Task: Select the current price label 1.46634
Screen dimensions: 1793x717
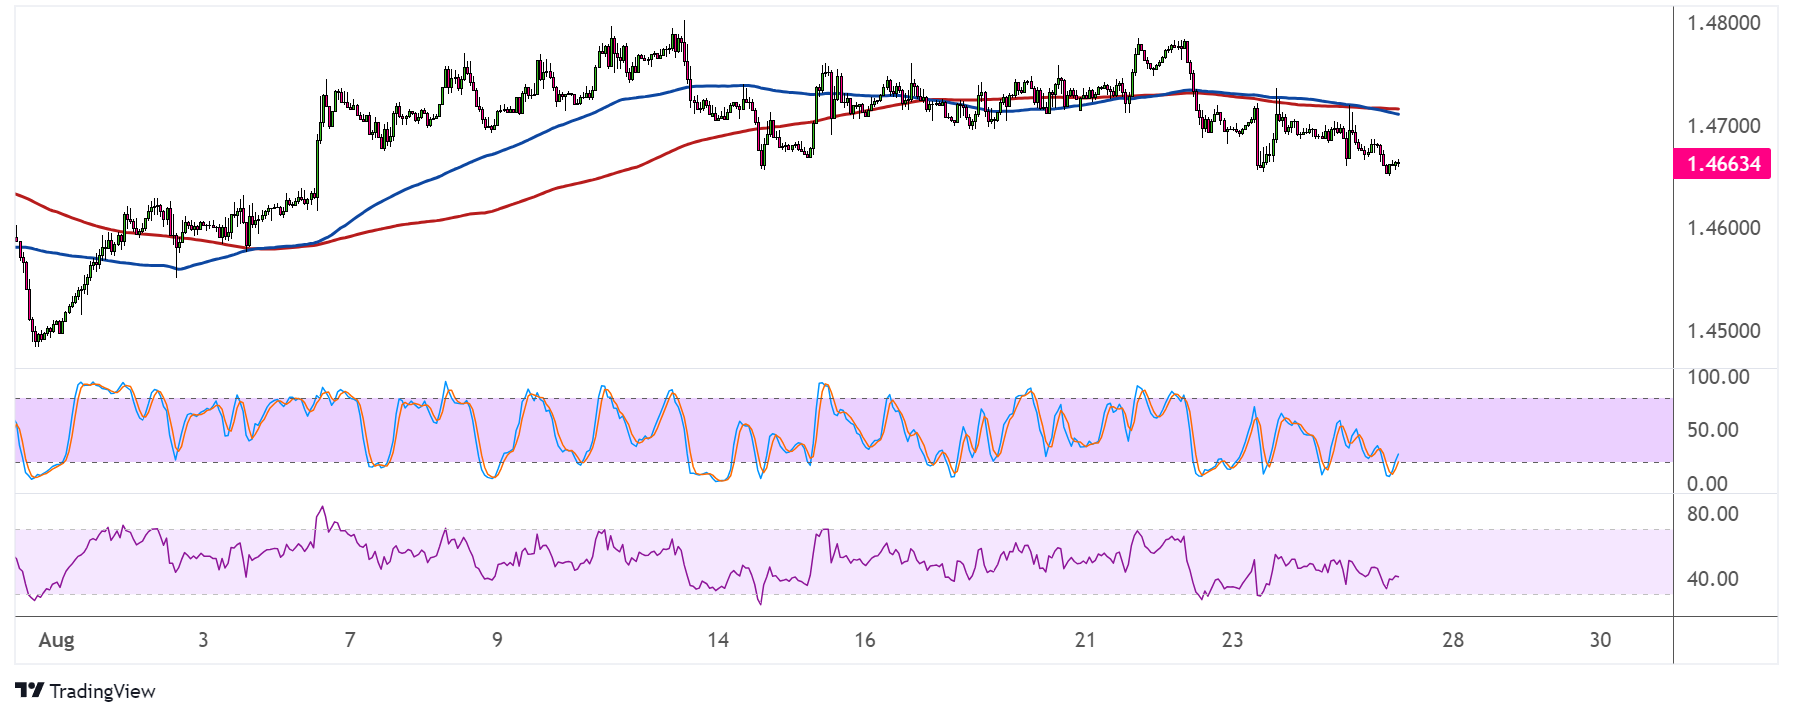Action: (x=1722, y=164)
